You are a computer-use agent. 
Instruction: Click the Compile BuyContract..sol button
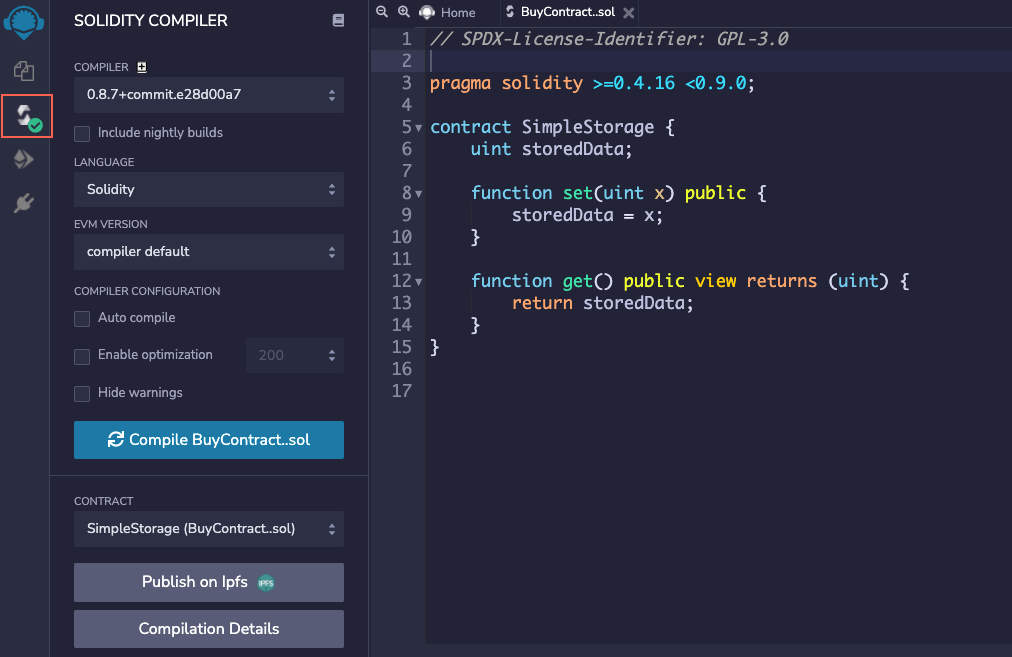pyautogui.click(x=208, y=440)
